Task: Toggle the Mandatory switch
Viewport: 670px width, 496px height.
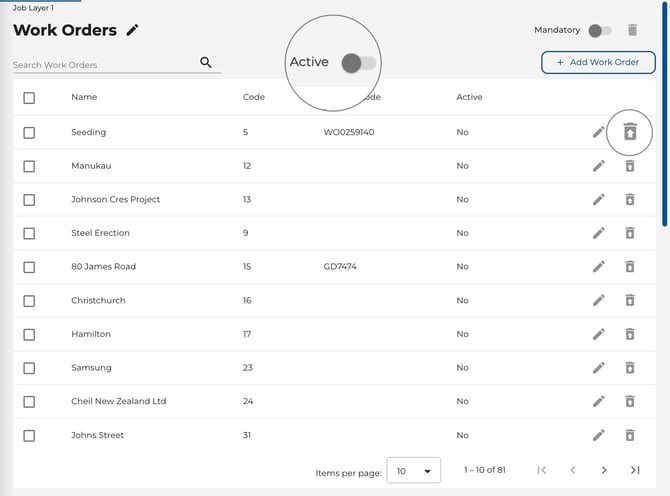Action: click(x=599, y=31)
